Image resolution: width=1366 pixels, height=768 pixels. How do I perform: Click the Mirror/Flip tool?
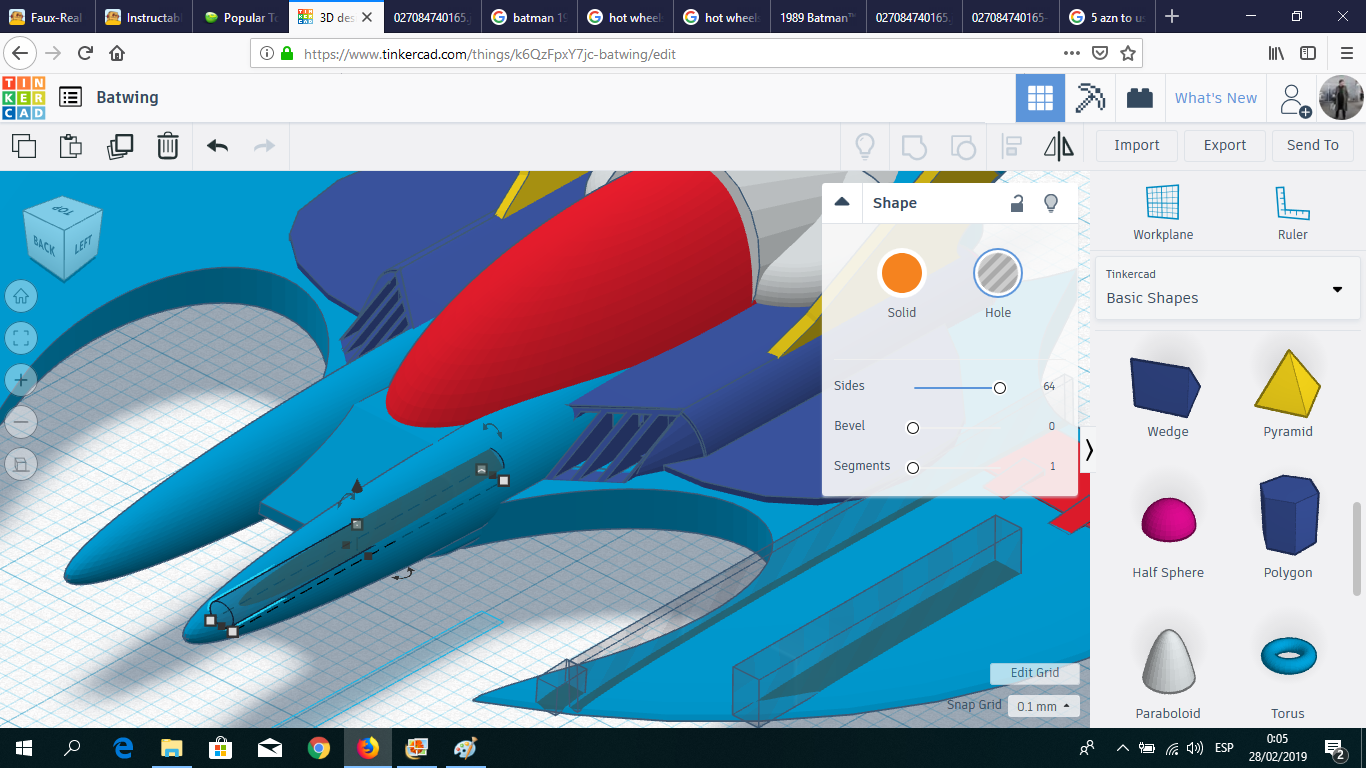pos(1059,146)
